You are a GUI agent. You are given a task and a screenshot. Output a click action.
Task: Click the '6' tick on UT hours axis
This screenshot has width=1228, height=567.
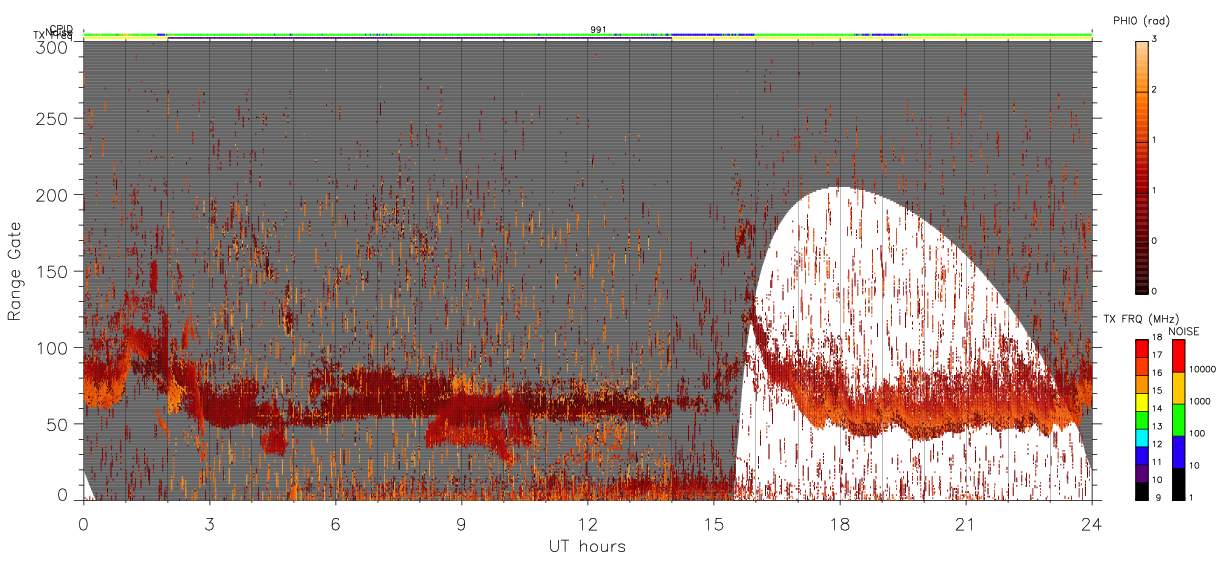coord(336,524)
